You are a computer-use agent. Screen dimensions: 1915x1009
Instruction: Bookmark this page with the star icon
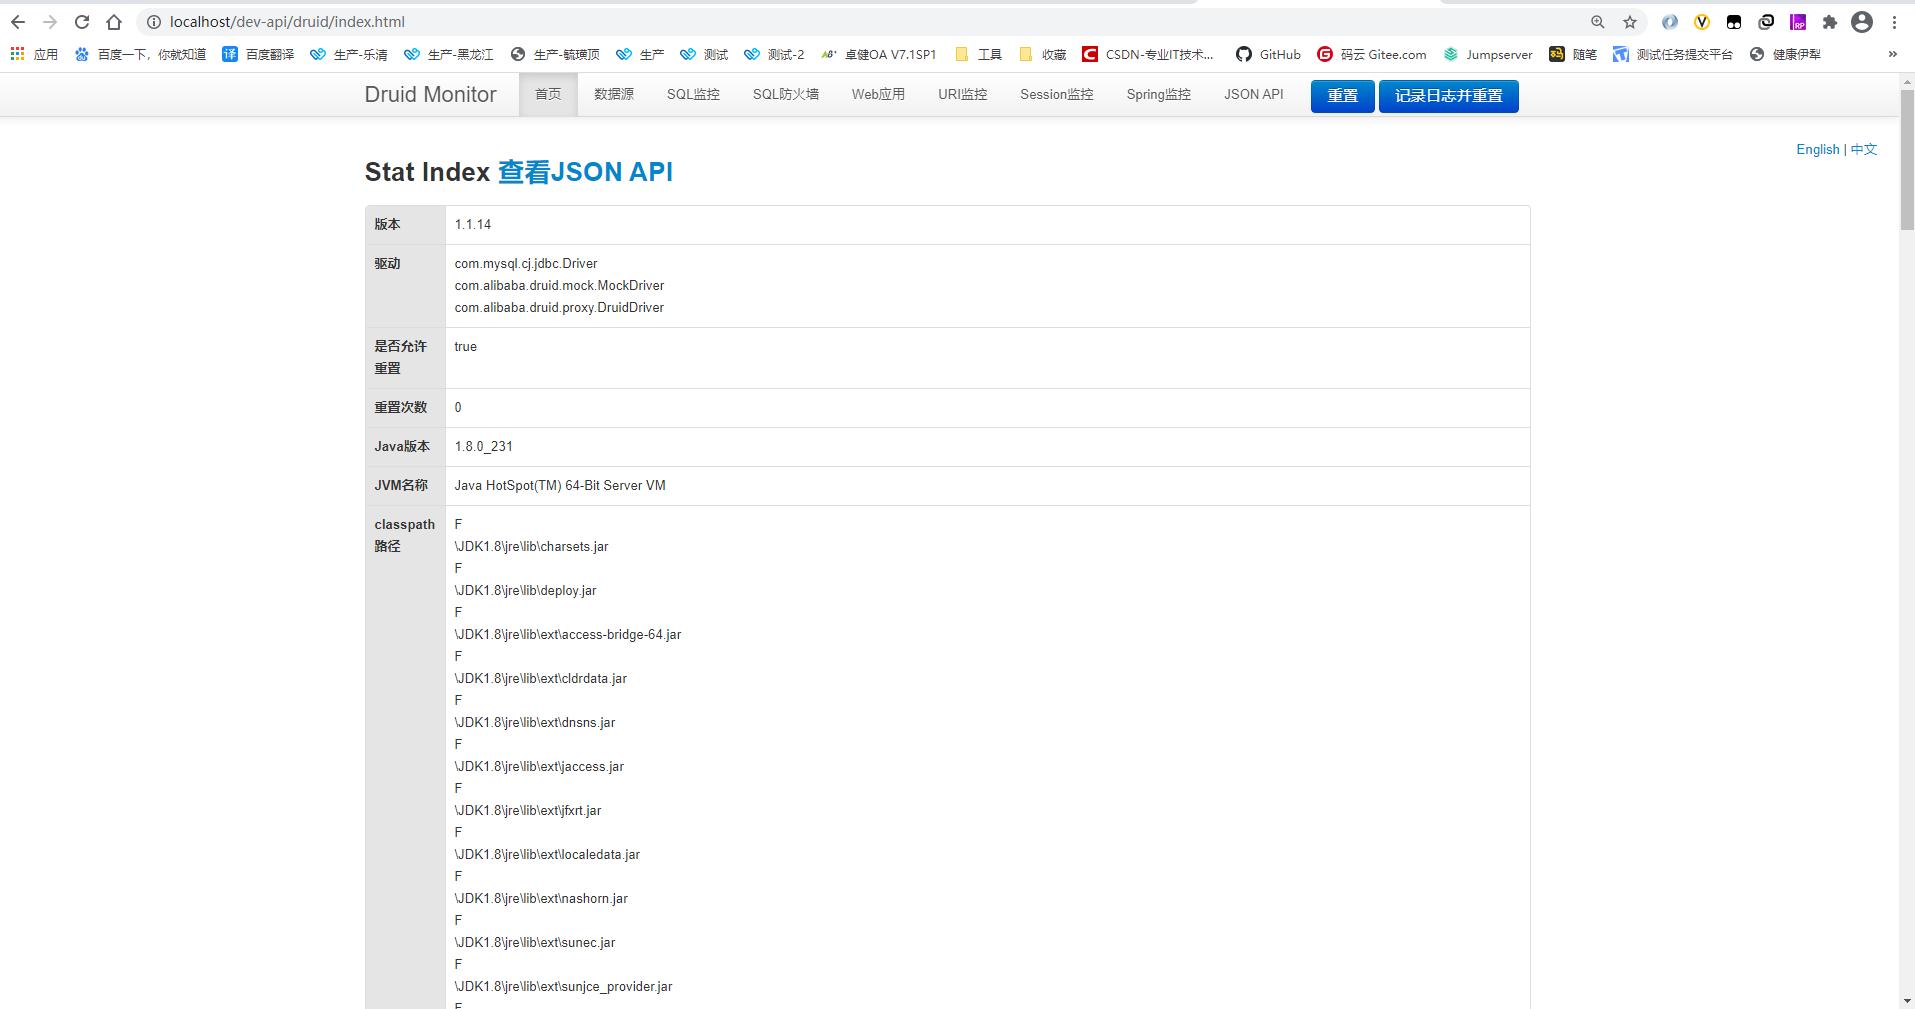click(x=1630, y=22)
